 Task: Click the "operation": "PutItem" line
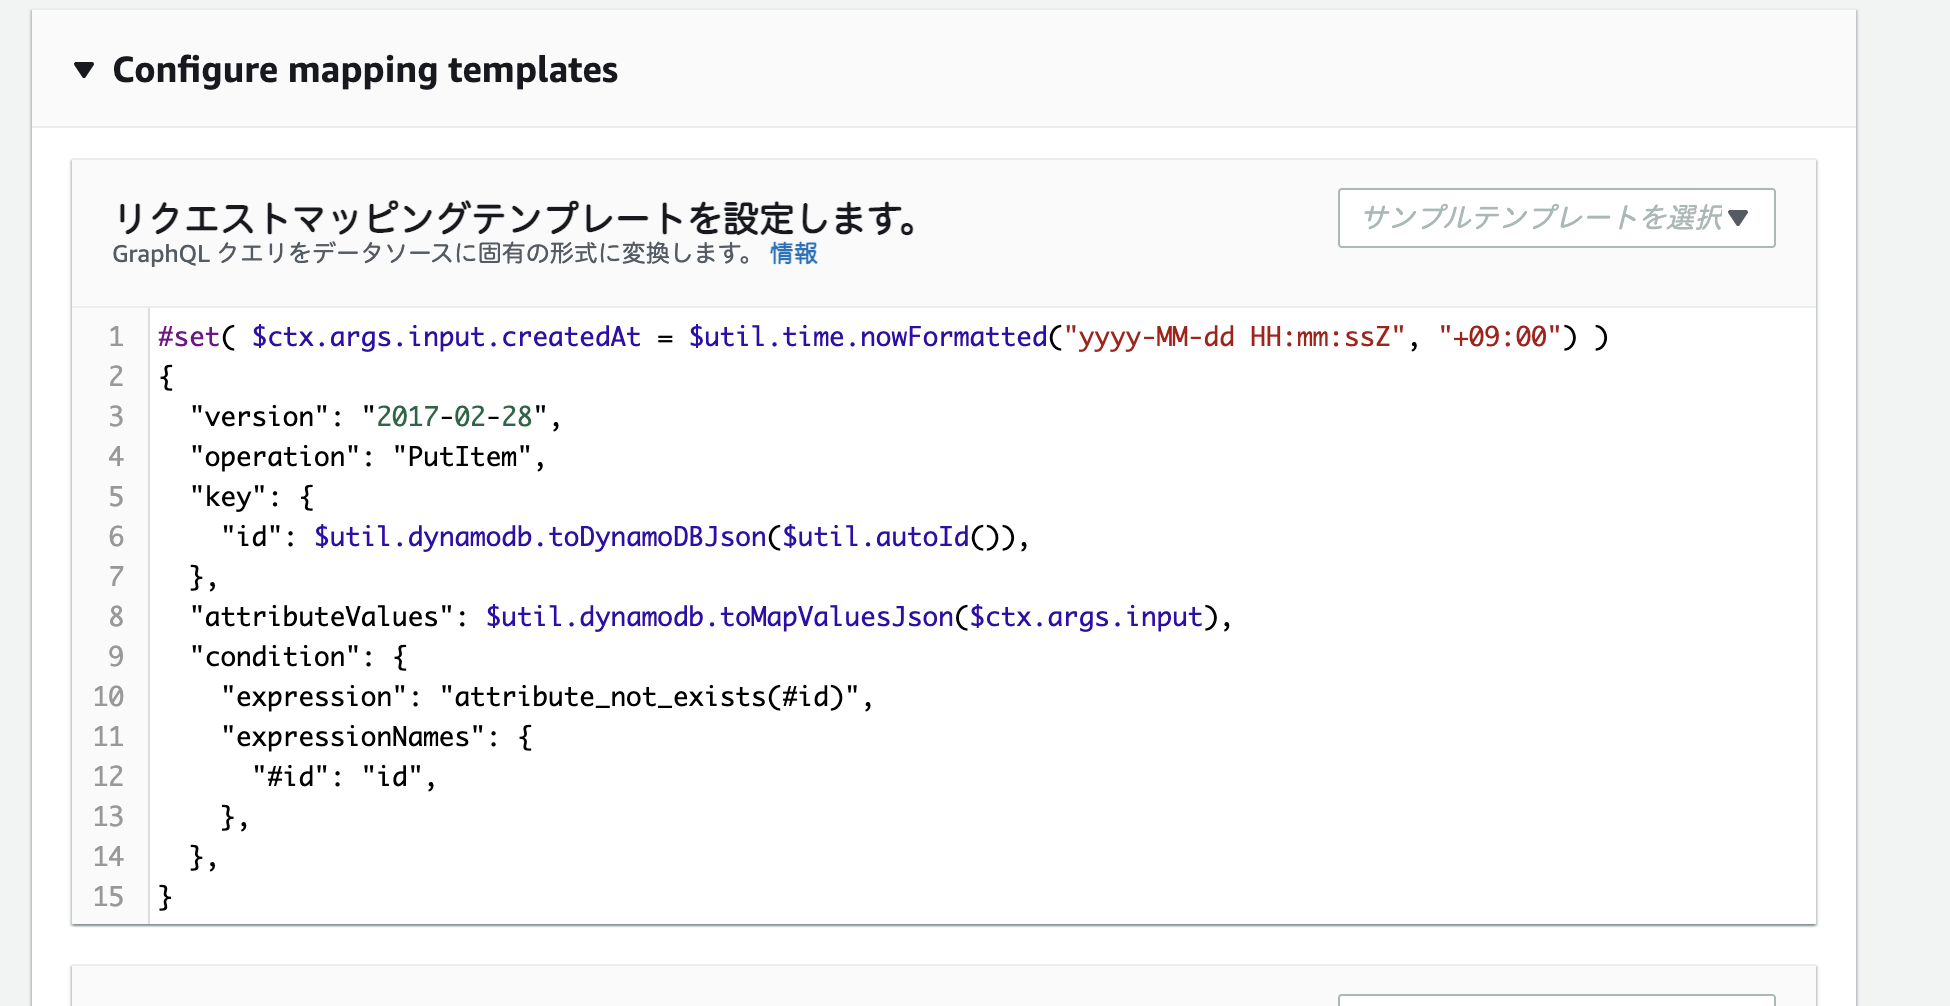[x=367, y=457]
